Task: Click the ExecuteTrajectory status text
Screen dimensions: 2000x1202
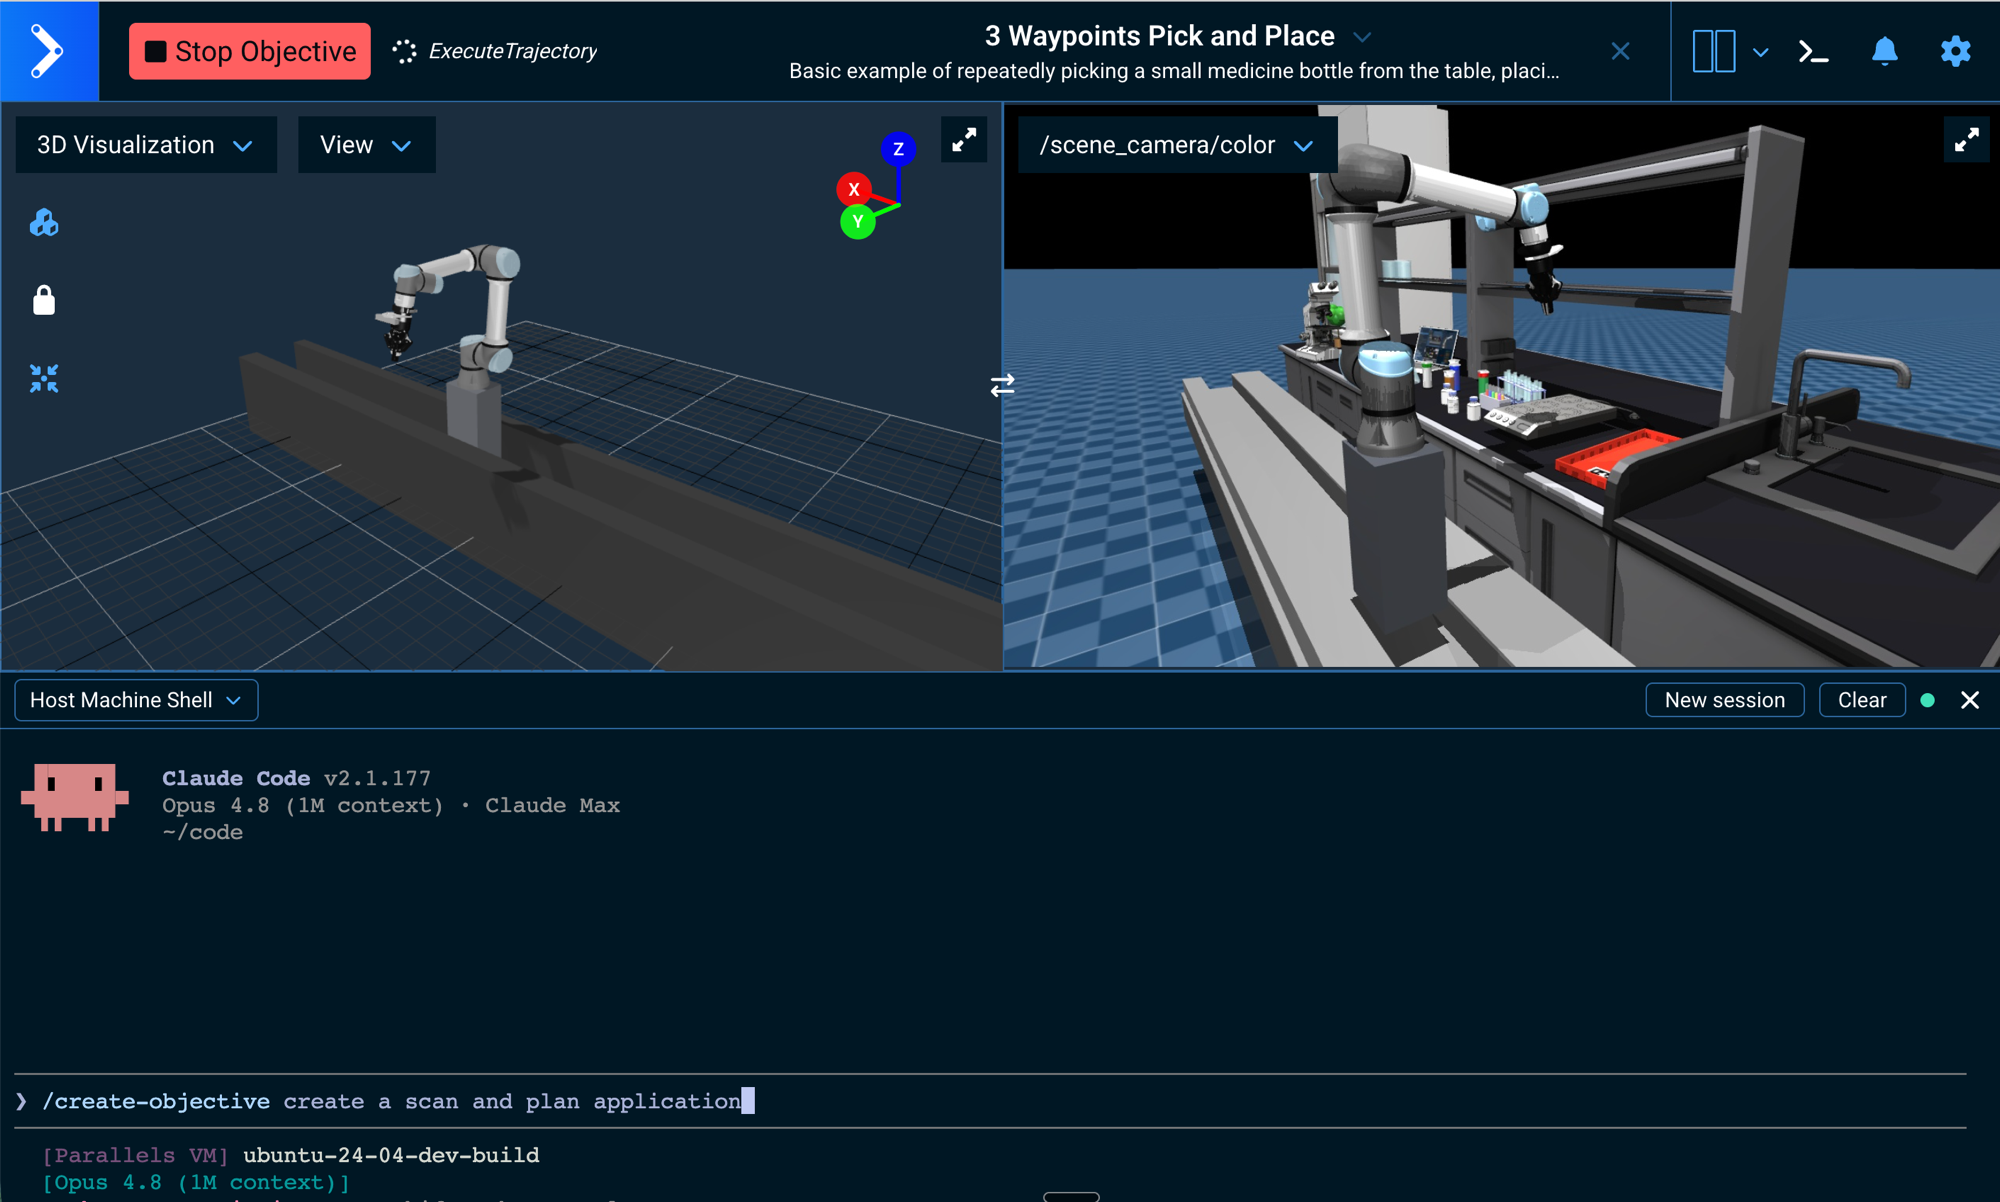Action: [x=513, y=51]
